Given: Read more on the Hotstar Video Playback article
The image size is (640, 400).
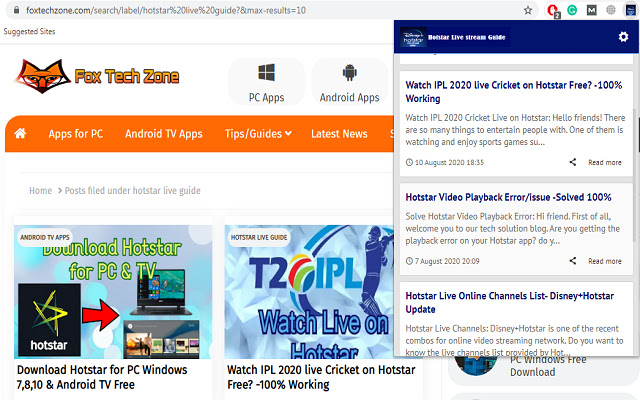Looking at the screenshot, I should (604, 261).
